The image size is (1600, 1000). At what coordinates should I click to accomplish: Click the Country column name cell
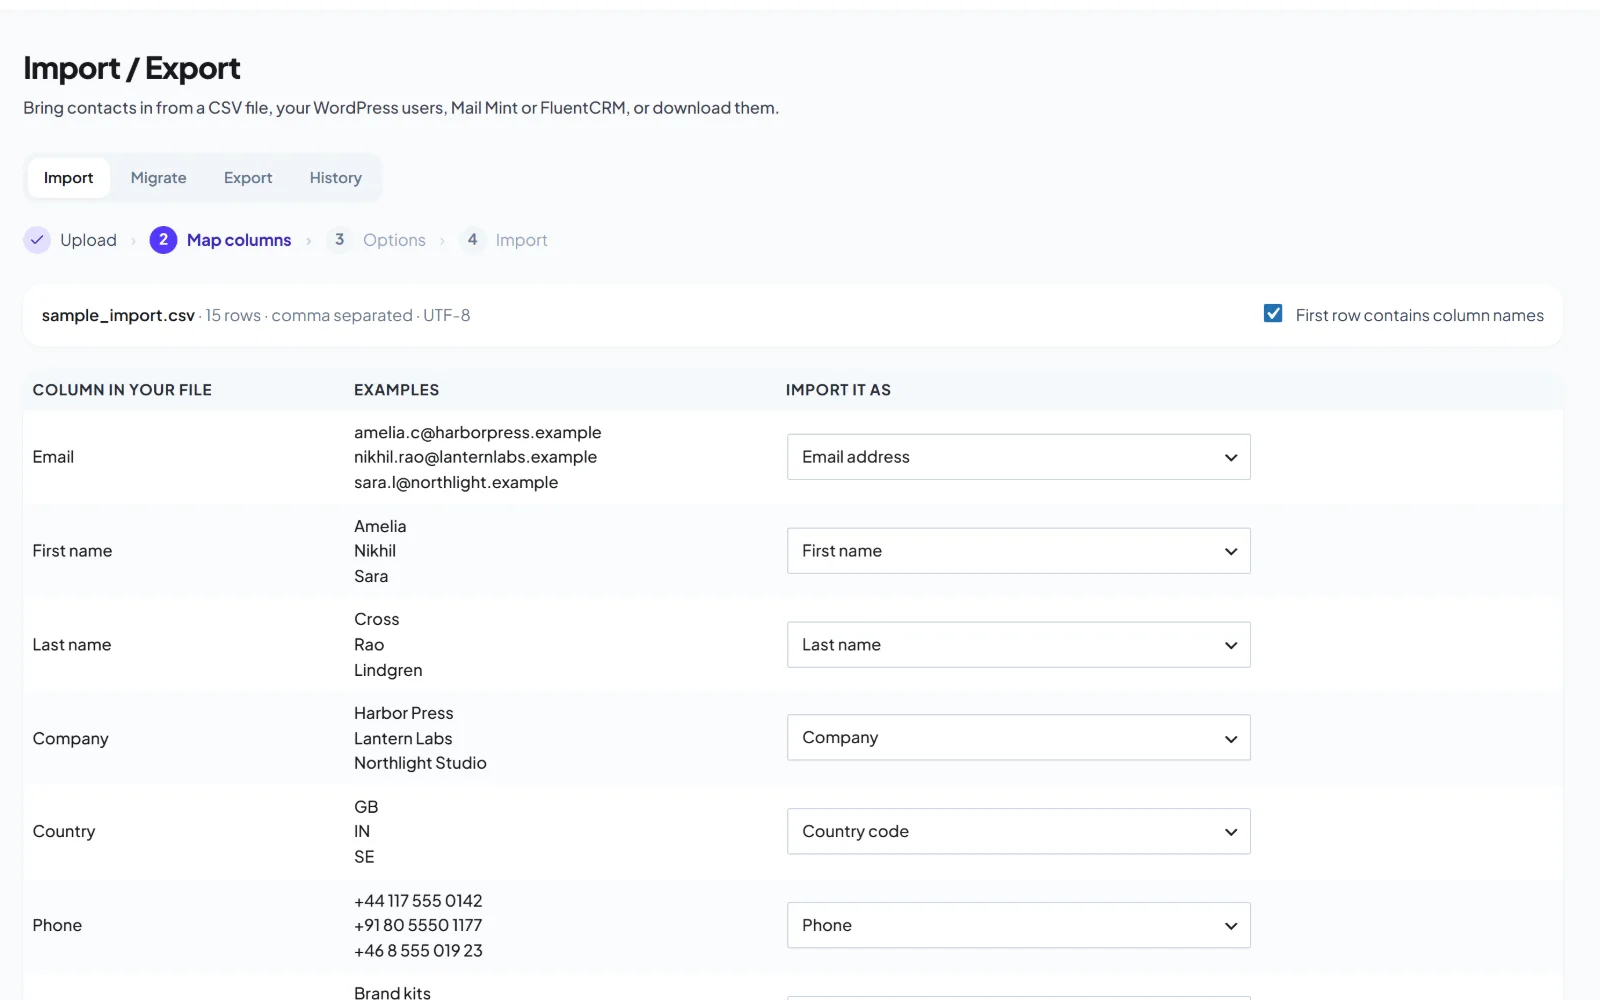[64, 832]
